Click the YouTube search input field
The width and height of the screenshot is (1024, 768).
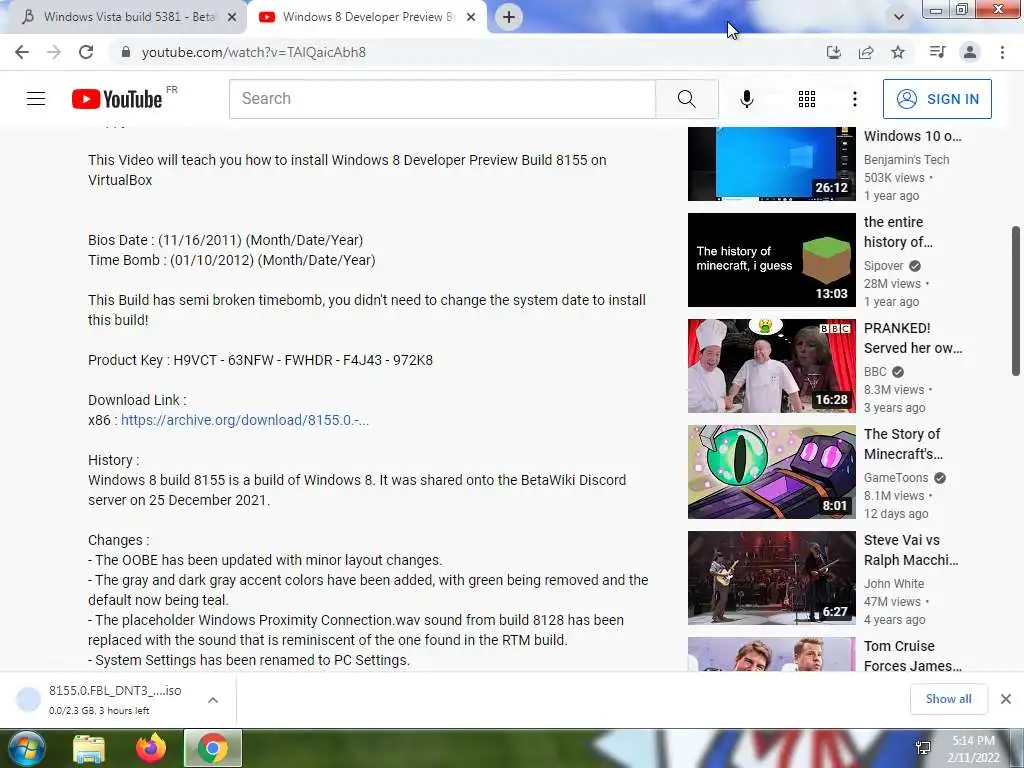coord(442,99)
